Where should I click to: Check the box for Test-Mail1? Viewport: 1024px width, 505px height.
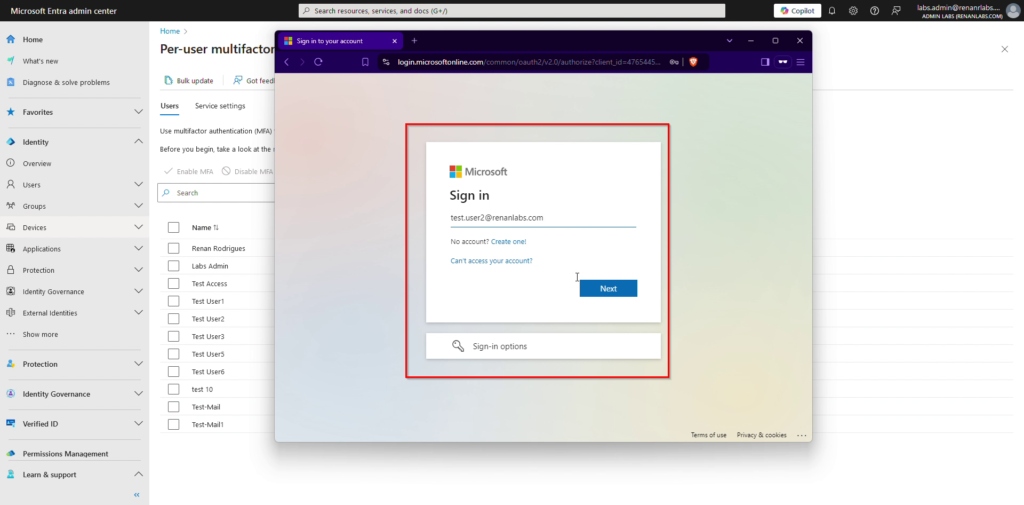click(x=173, y=425)
